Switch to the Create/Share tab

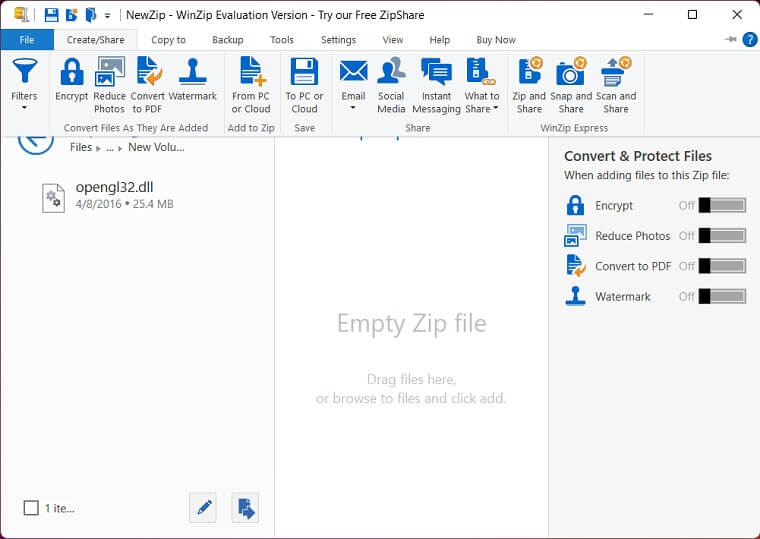coord(95,40)
